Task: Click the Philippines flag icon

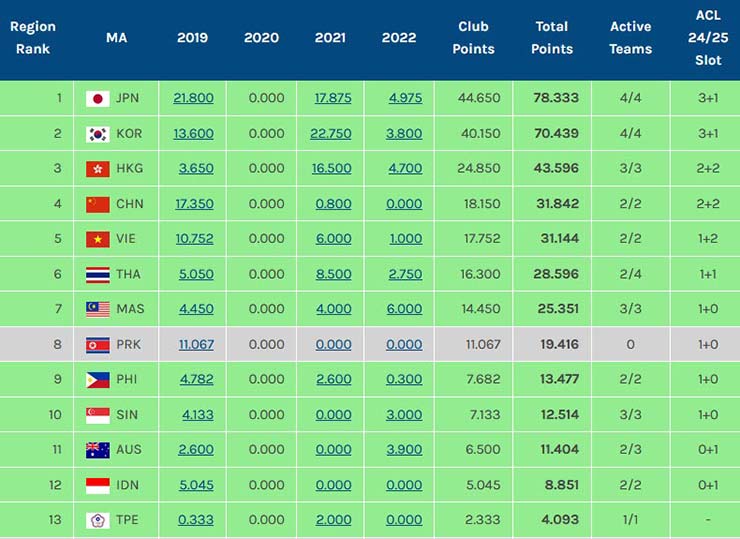Action: 97,380
